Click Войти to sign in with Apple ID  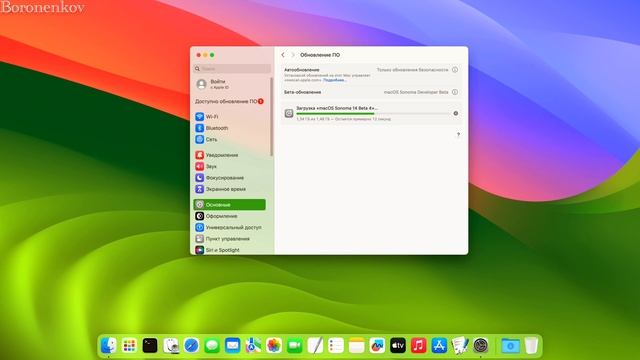tap(218, 82)
